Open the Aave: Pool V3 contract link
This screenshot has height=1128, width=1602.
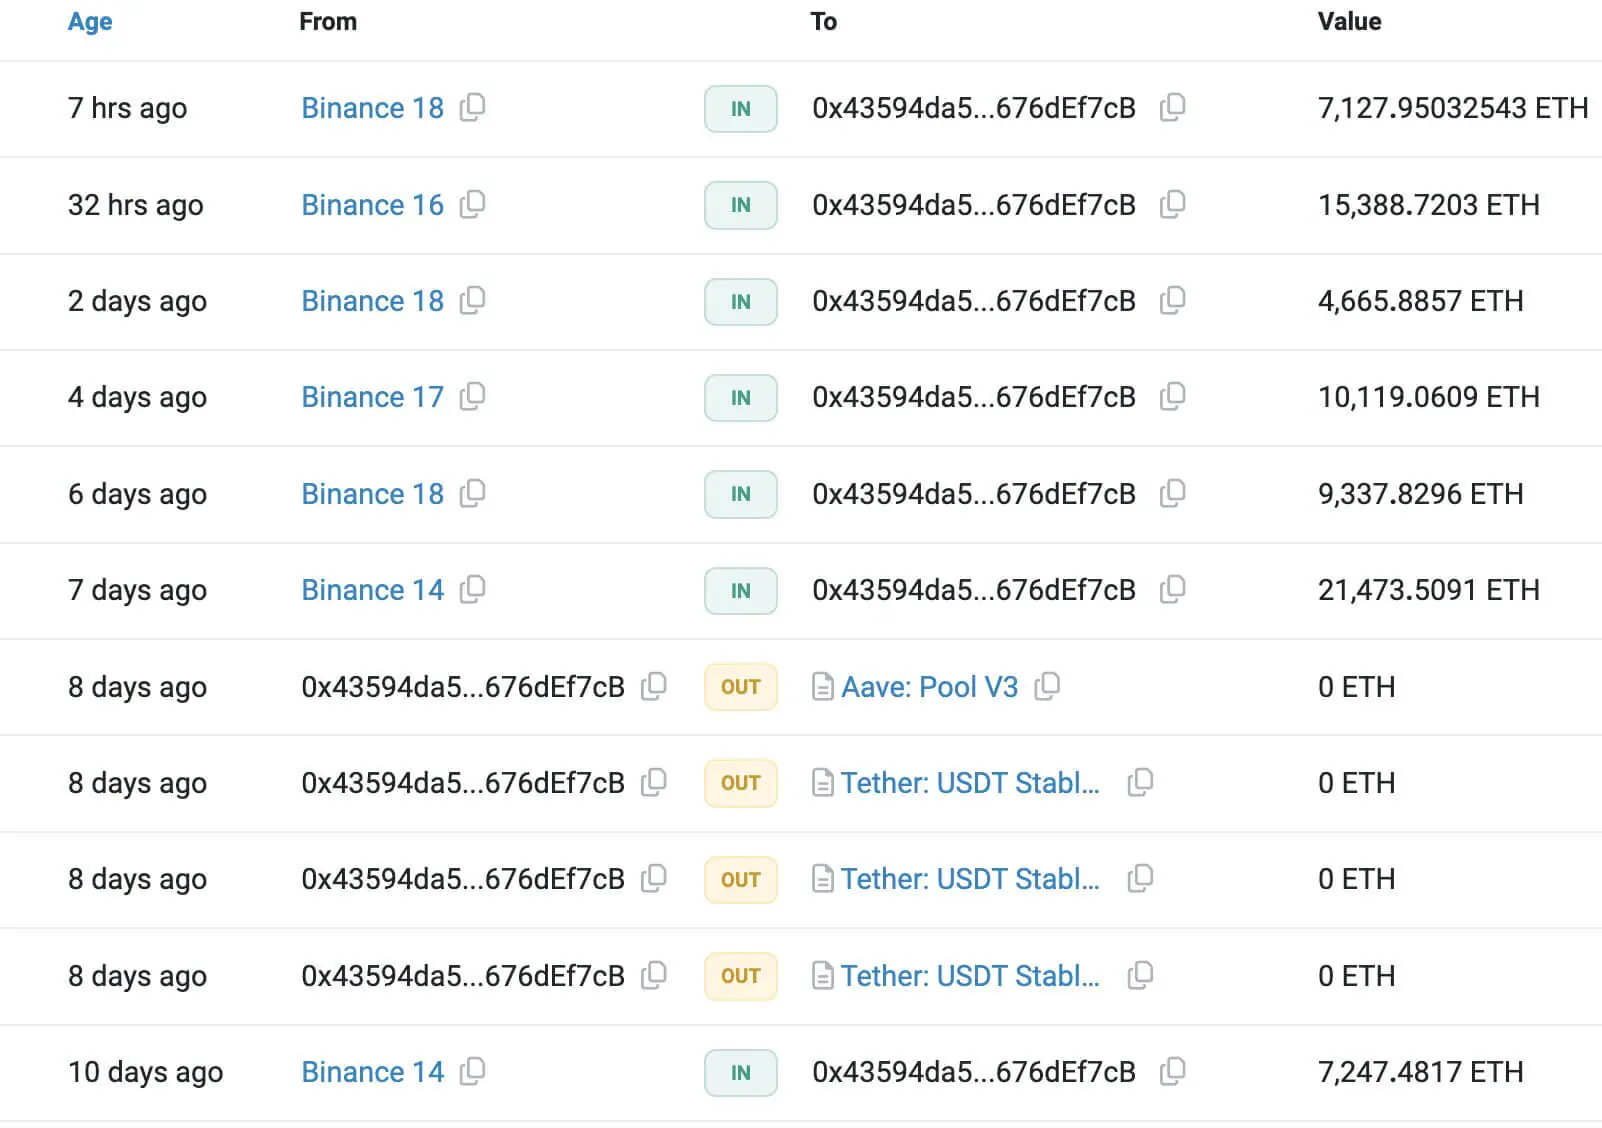click(929, 687)
